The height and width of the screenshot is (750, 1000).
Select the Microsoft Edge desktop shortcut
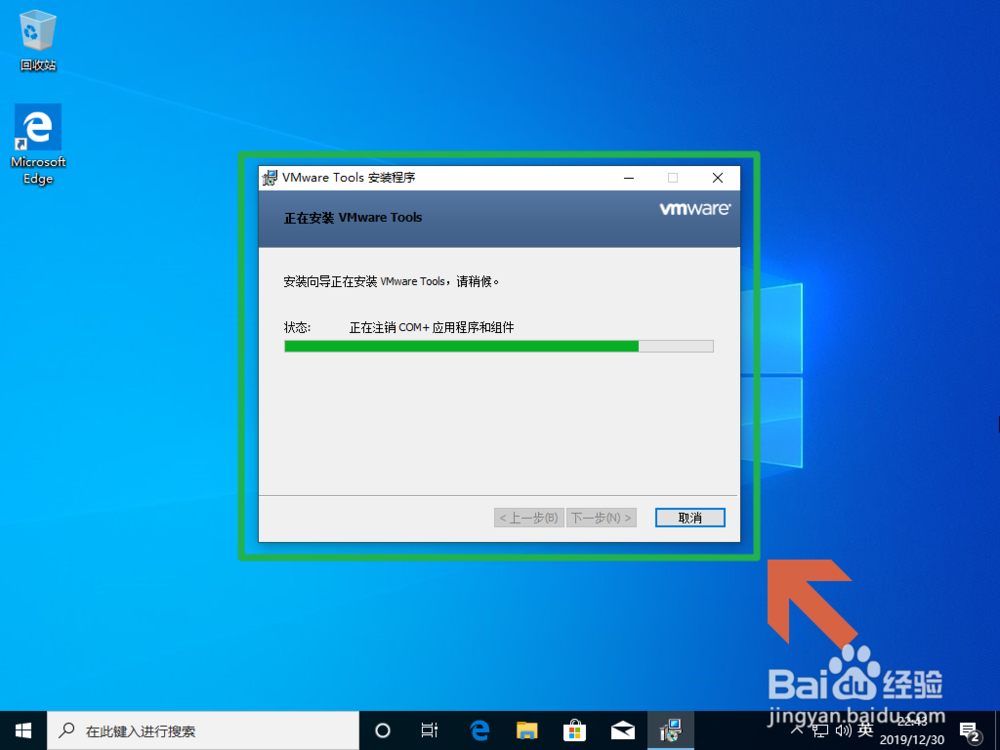tap(38, 144)
